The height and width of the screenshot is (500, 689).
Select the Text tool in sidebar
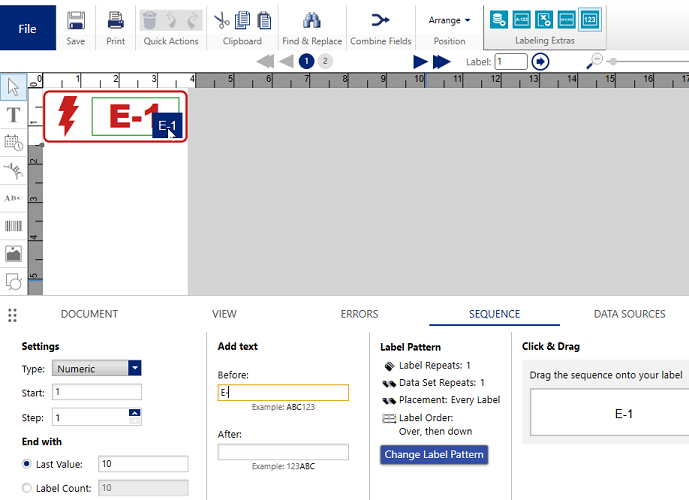14,115
